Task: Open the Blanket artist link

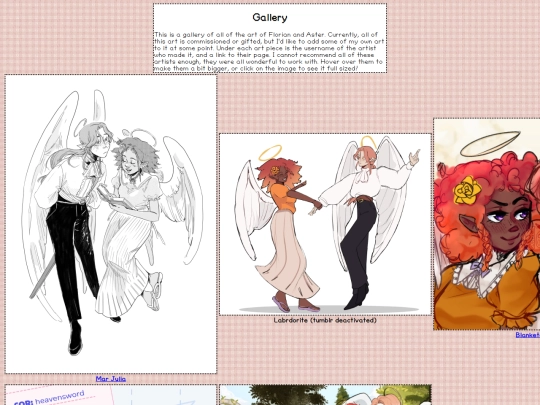Action: [x=528, y=335]
